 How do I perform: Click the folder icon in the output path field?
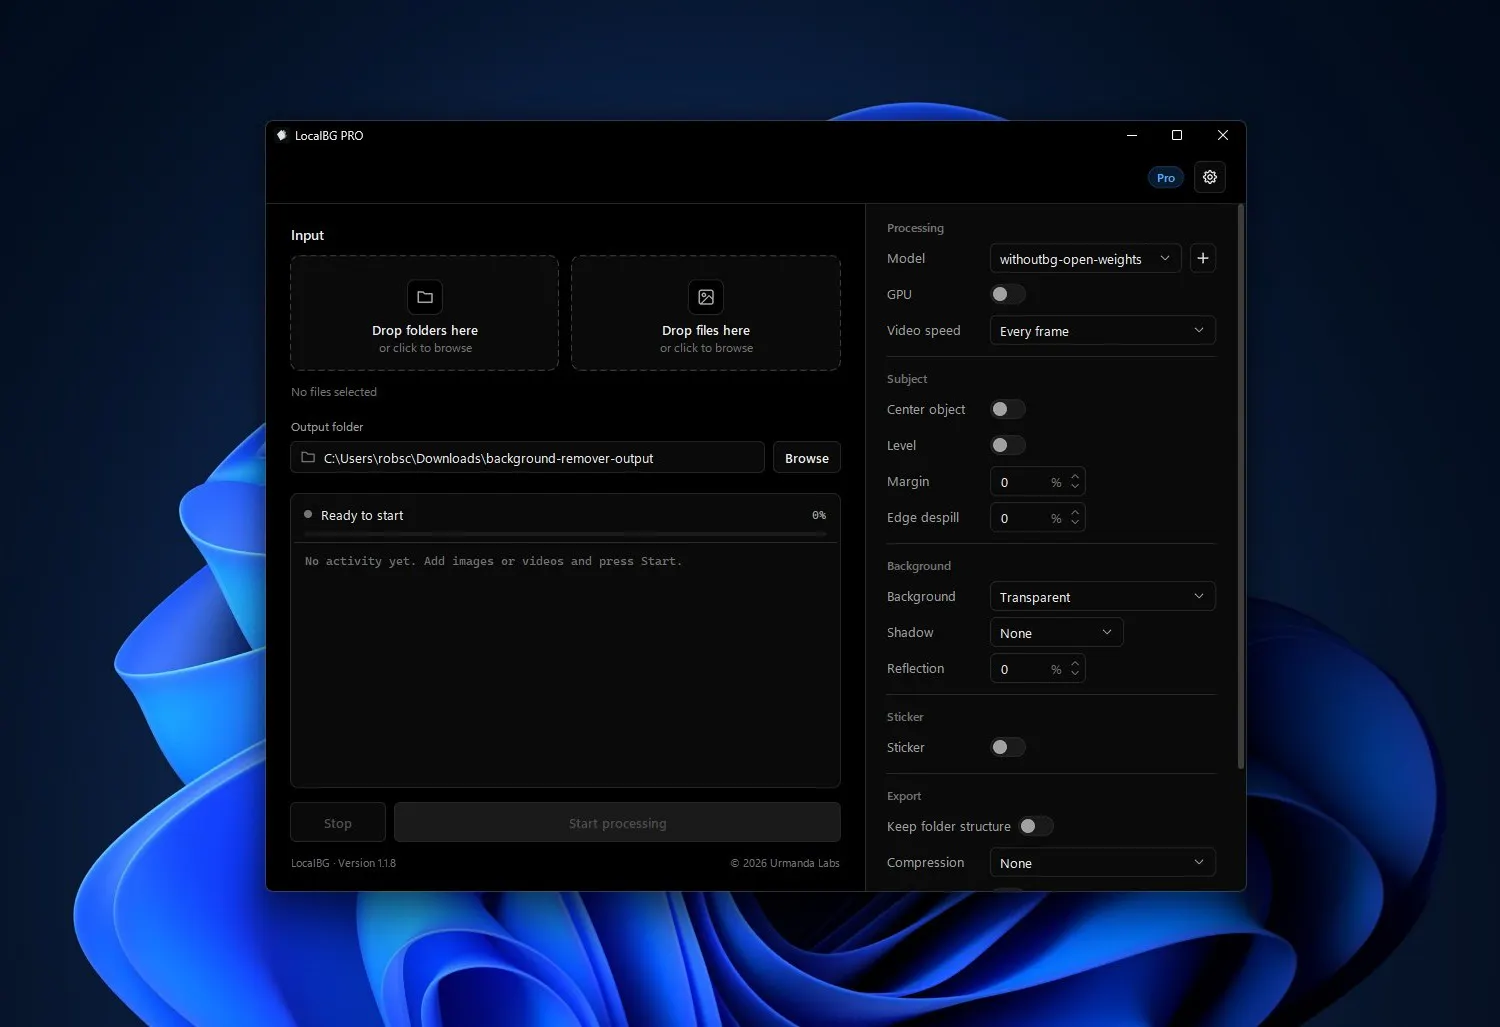(308, 458)
